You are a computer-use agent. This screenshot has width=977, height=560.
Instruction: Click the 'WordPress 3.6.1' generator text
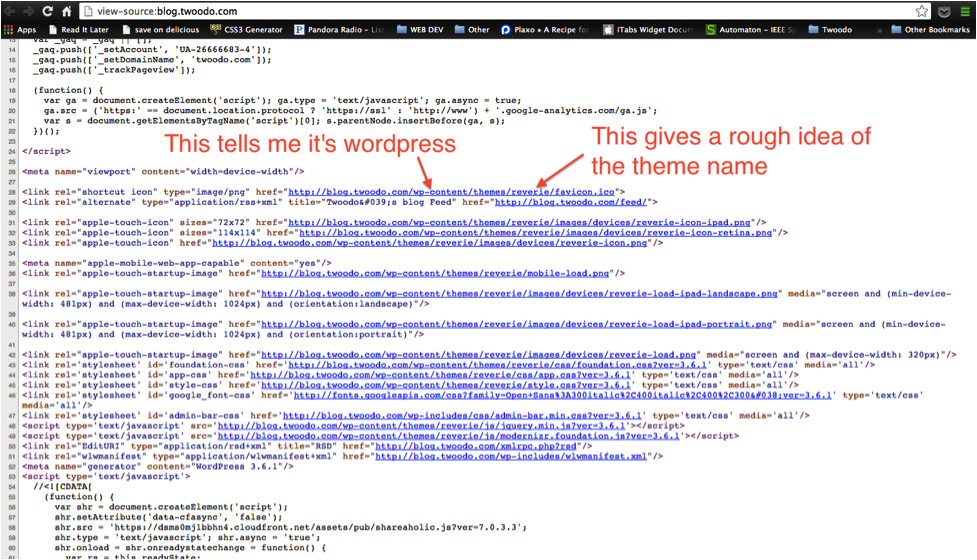click(x=238, y=467)
